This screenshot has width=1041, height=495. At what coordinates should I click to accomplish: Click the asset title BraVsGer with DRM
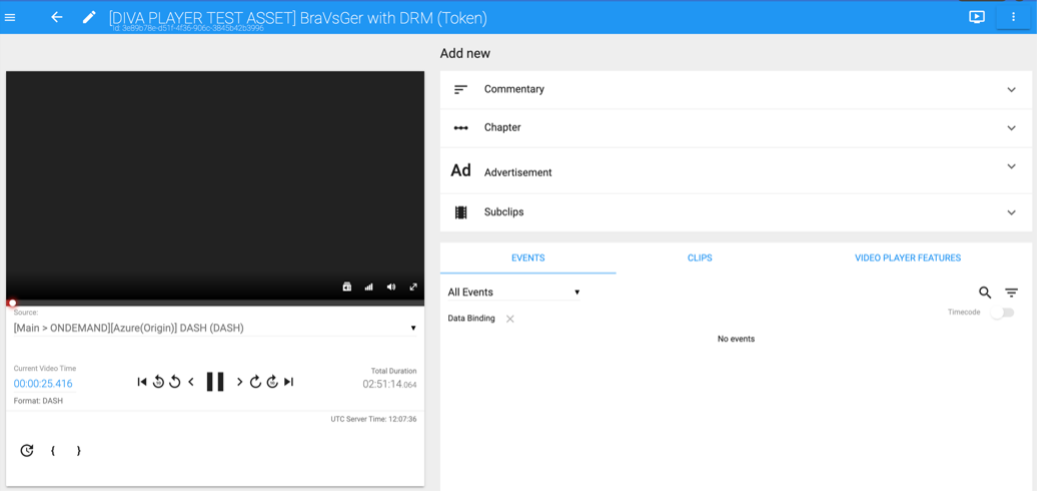click(298, 18)
